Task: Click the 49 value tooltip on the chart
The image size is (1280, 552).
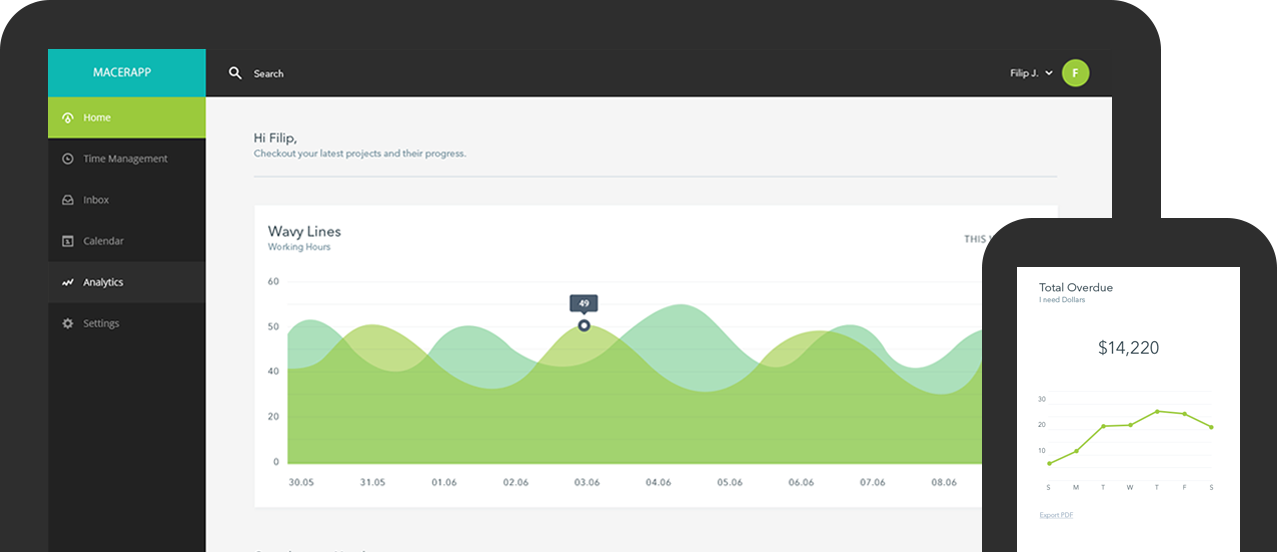Action: click(x=584, y=303)
